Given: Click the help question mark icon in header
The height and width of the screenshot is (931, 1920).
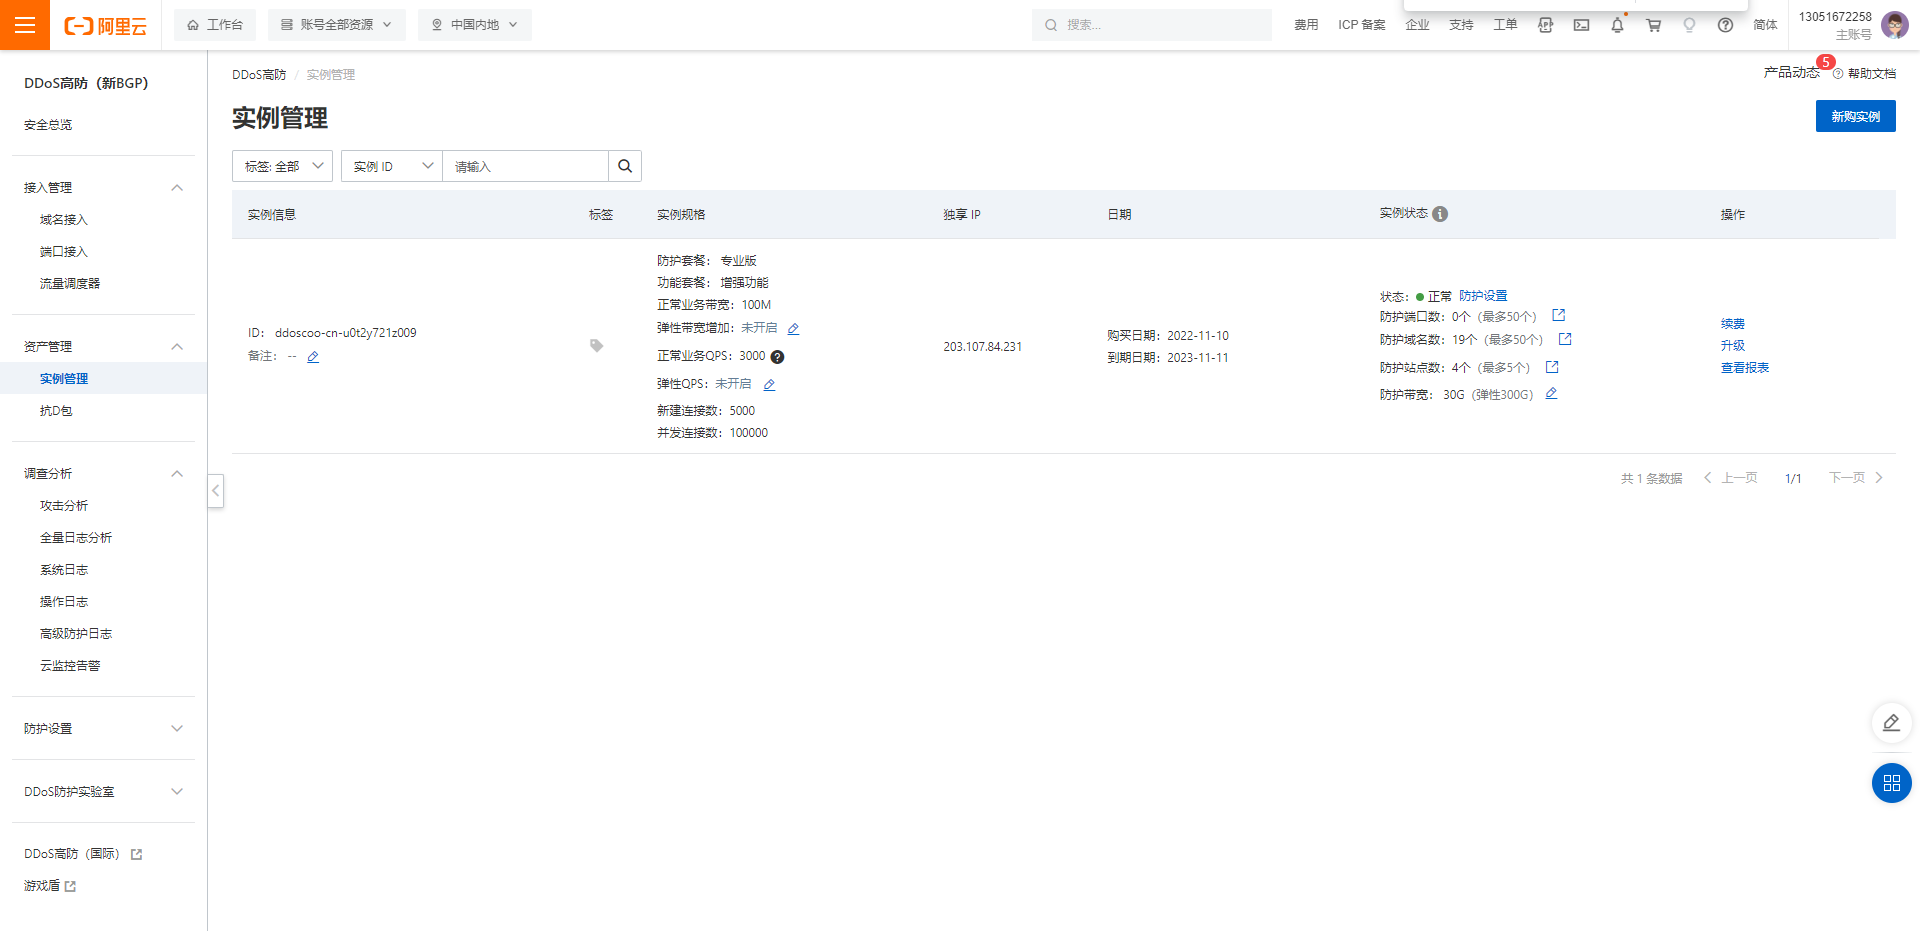Looking at the screenshot, I should click(x=1725, y=25).
